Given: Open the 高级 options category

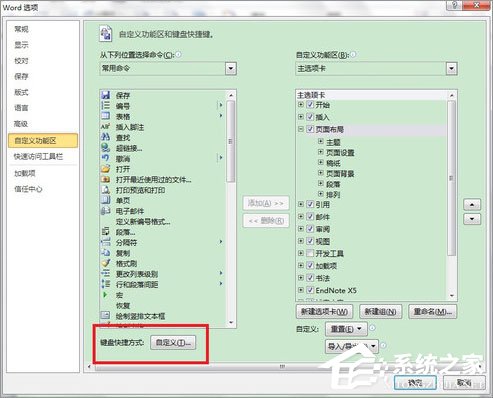Looking at the screenshot, I should point(21,124).
